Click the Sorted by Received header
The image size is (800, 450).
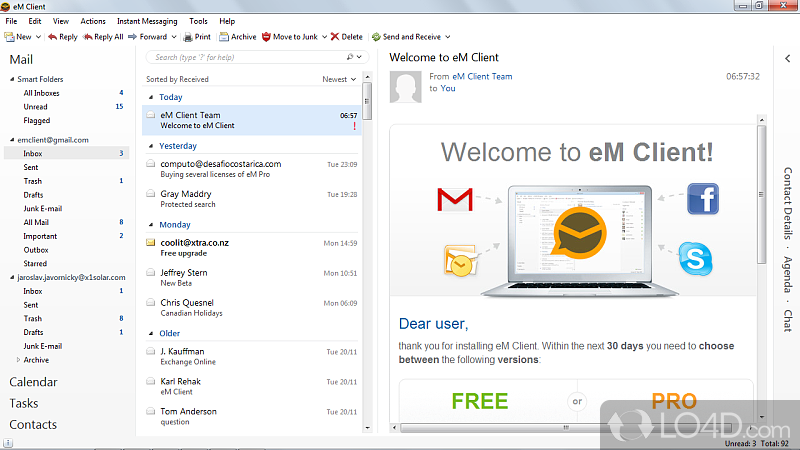pos(177,79)
